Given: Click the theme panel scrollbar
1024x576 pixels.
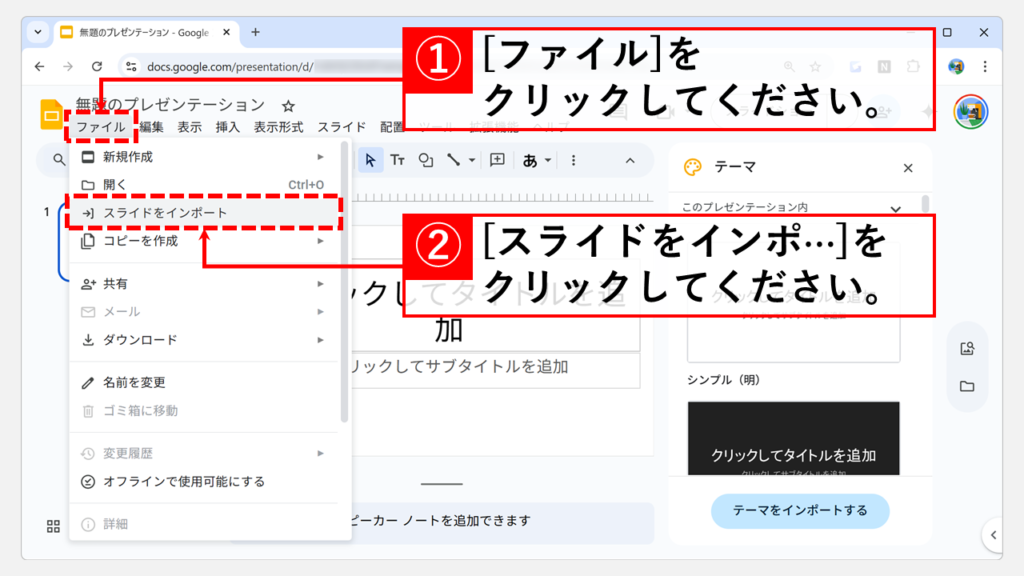Looking at the screenshot, I should click(925, 204).
